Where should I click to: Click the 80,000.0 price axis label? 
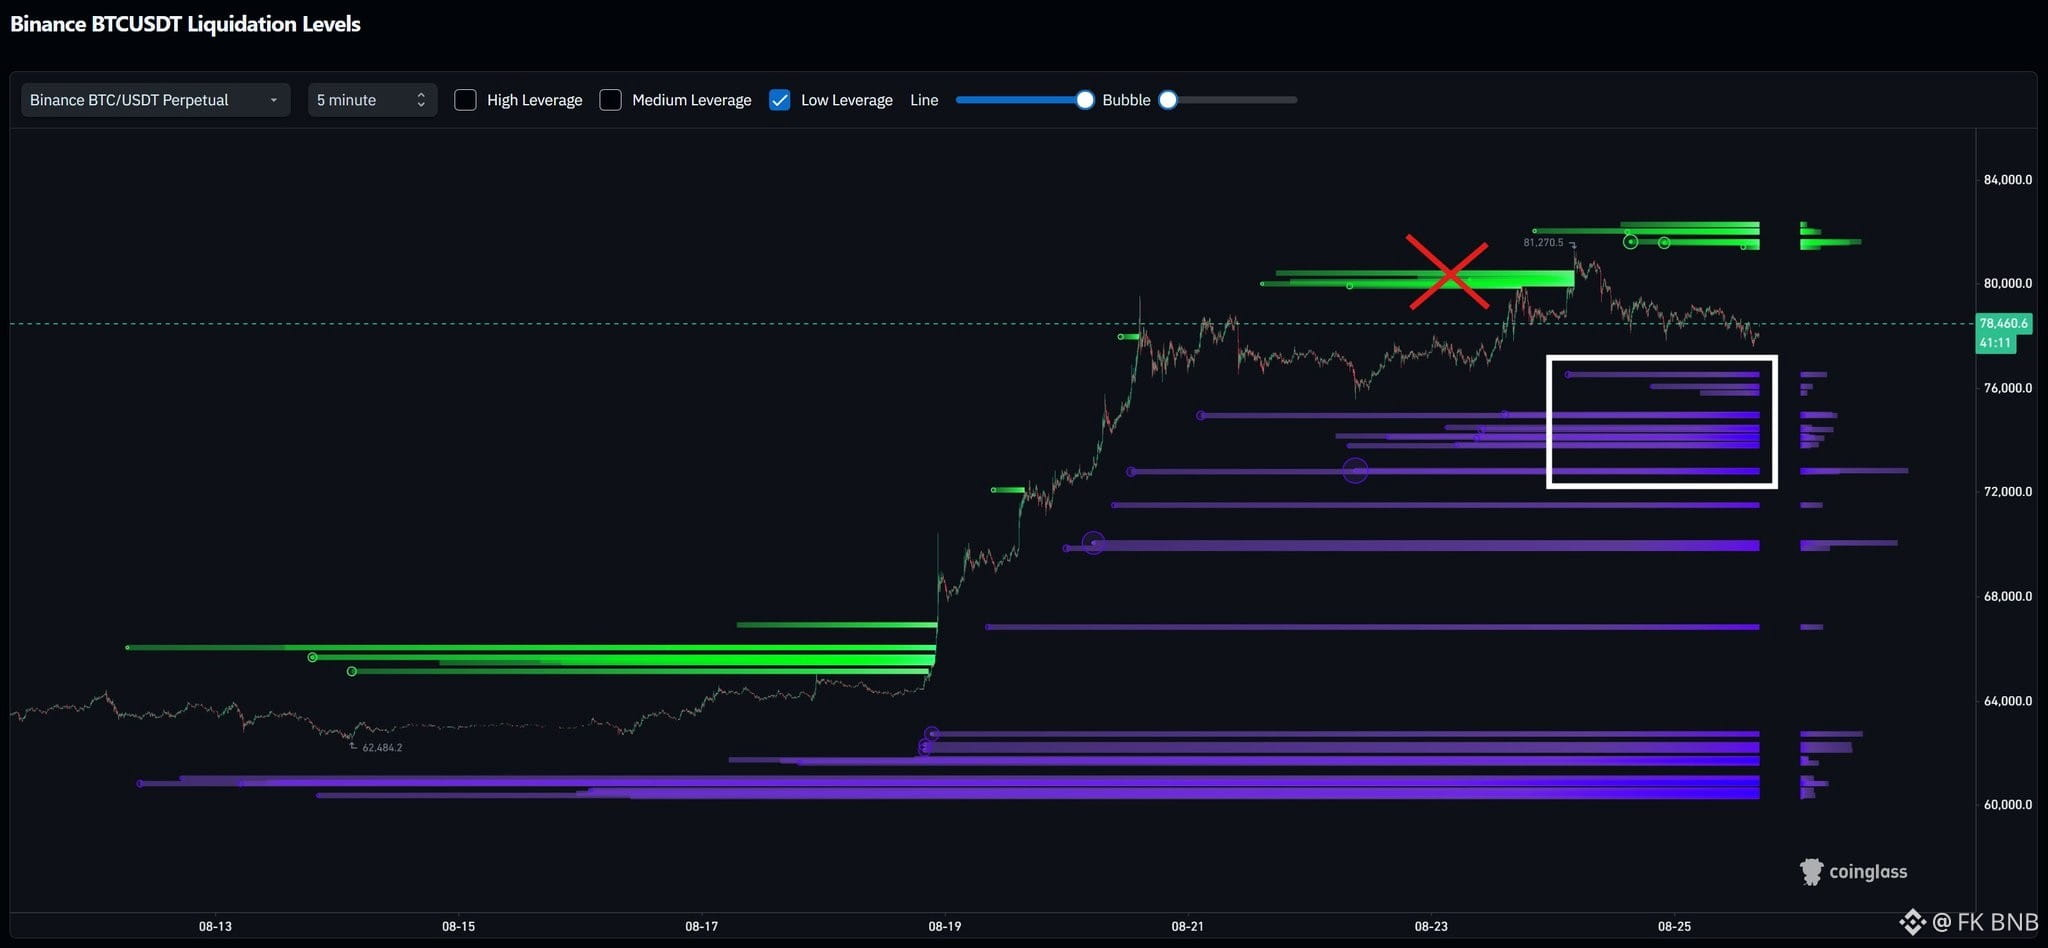click(2007, 283)
